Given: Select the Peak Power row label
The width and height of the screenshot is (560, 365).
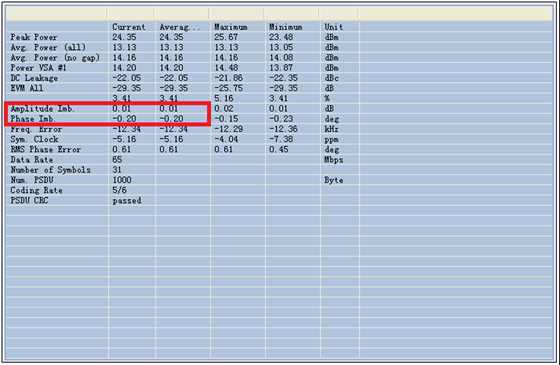Looking at the screenshot, I should 34,37.
